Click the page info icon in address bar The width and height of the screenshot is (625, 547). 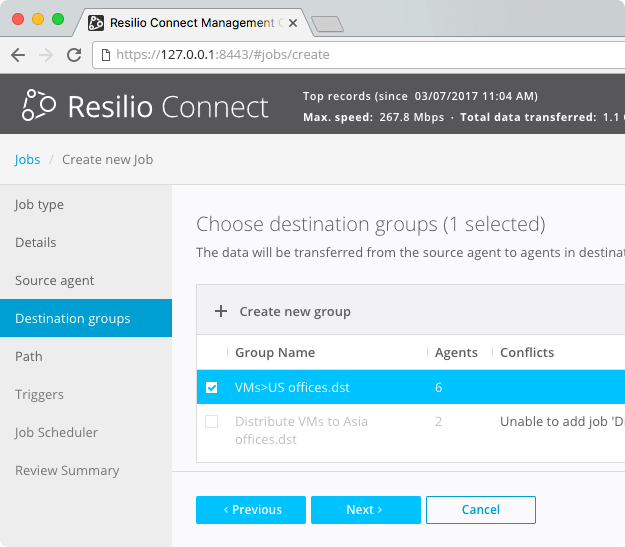coord(106,55)
